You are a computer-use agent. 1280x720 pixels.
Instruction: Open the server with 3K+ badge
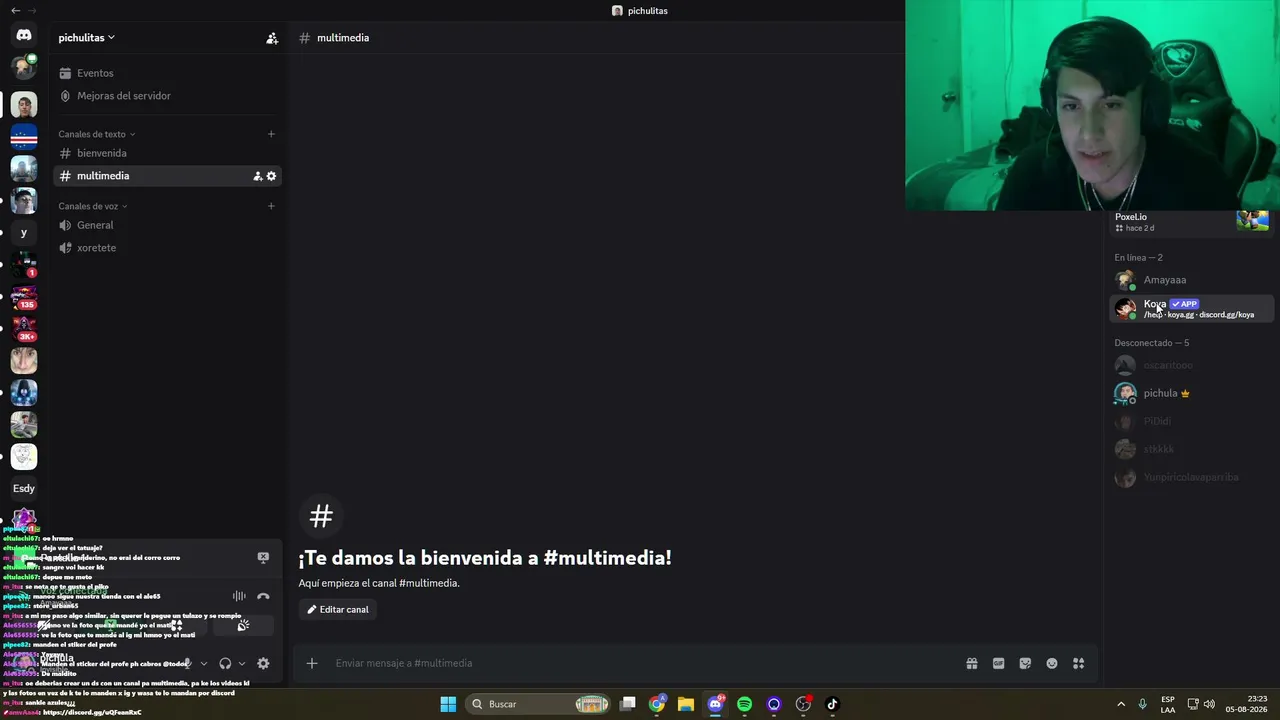tap(24, 329)
